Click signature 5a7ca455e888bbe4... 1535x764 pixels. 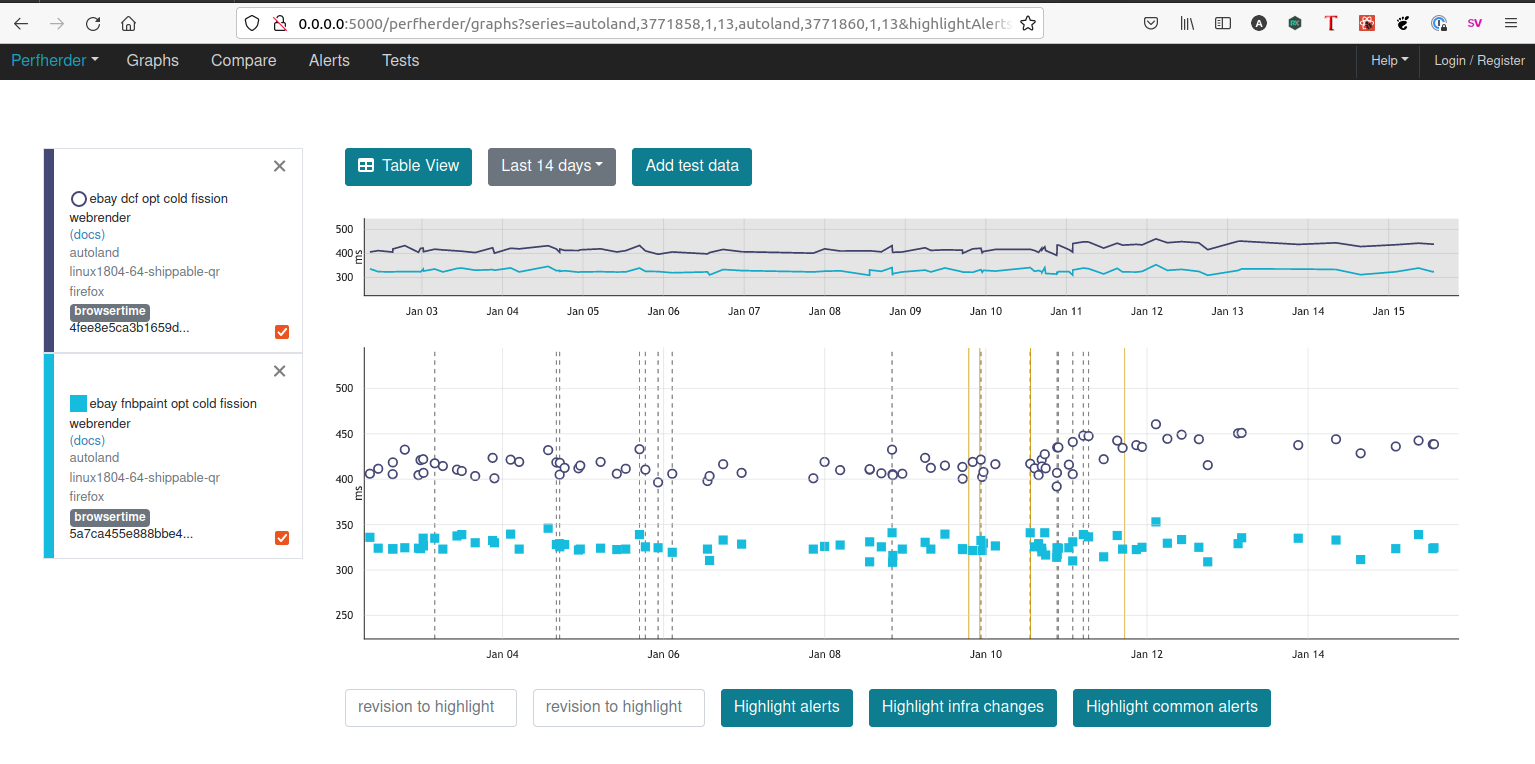[131, 534]
